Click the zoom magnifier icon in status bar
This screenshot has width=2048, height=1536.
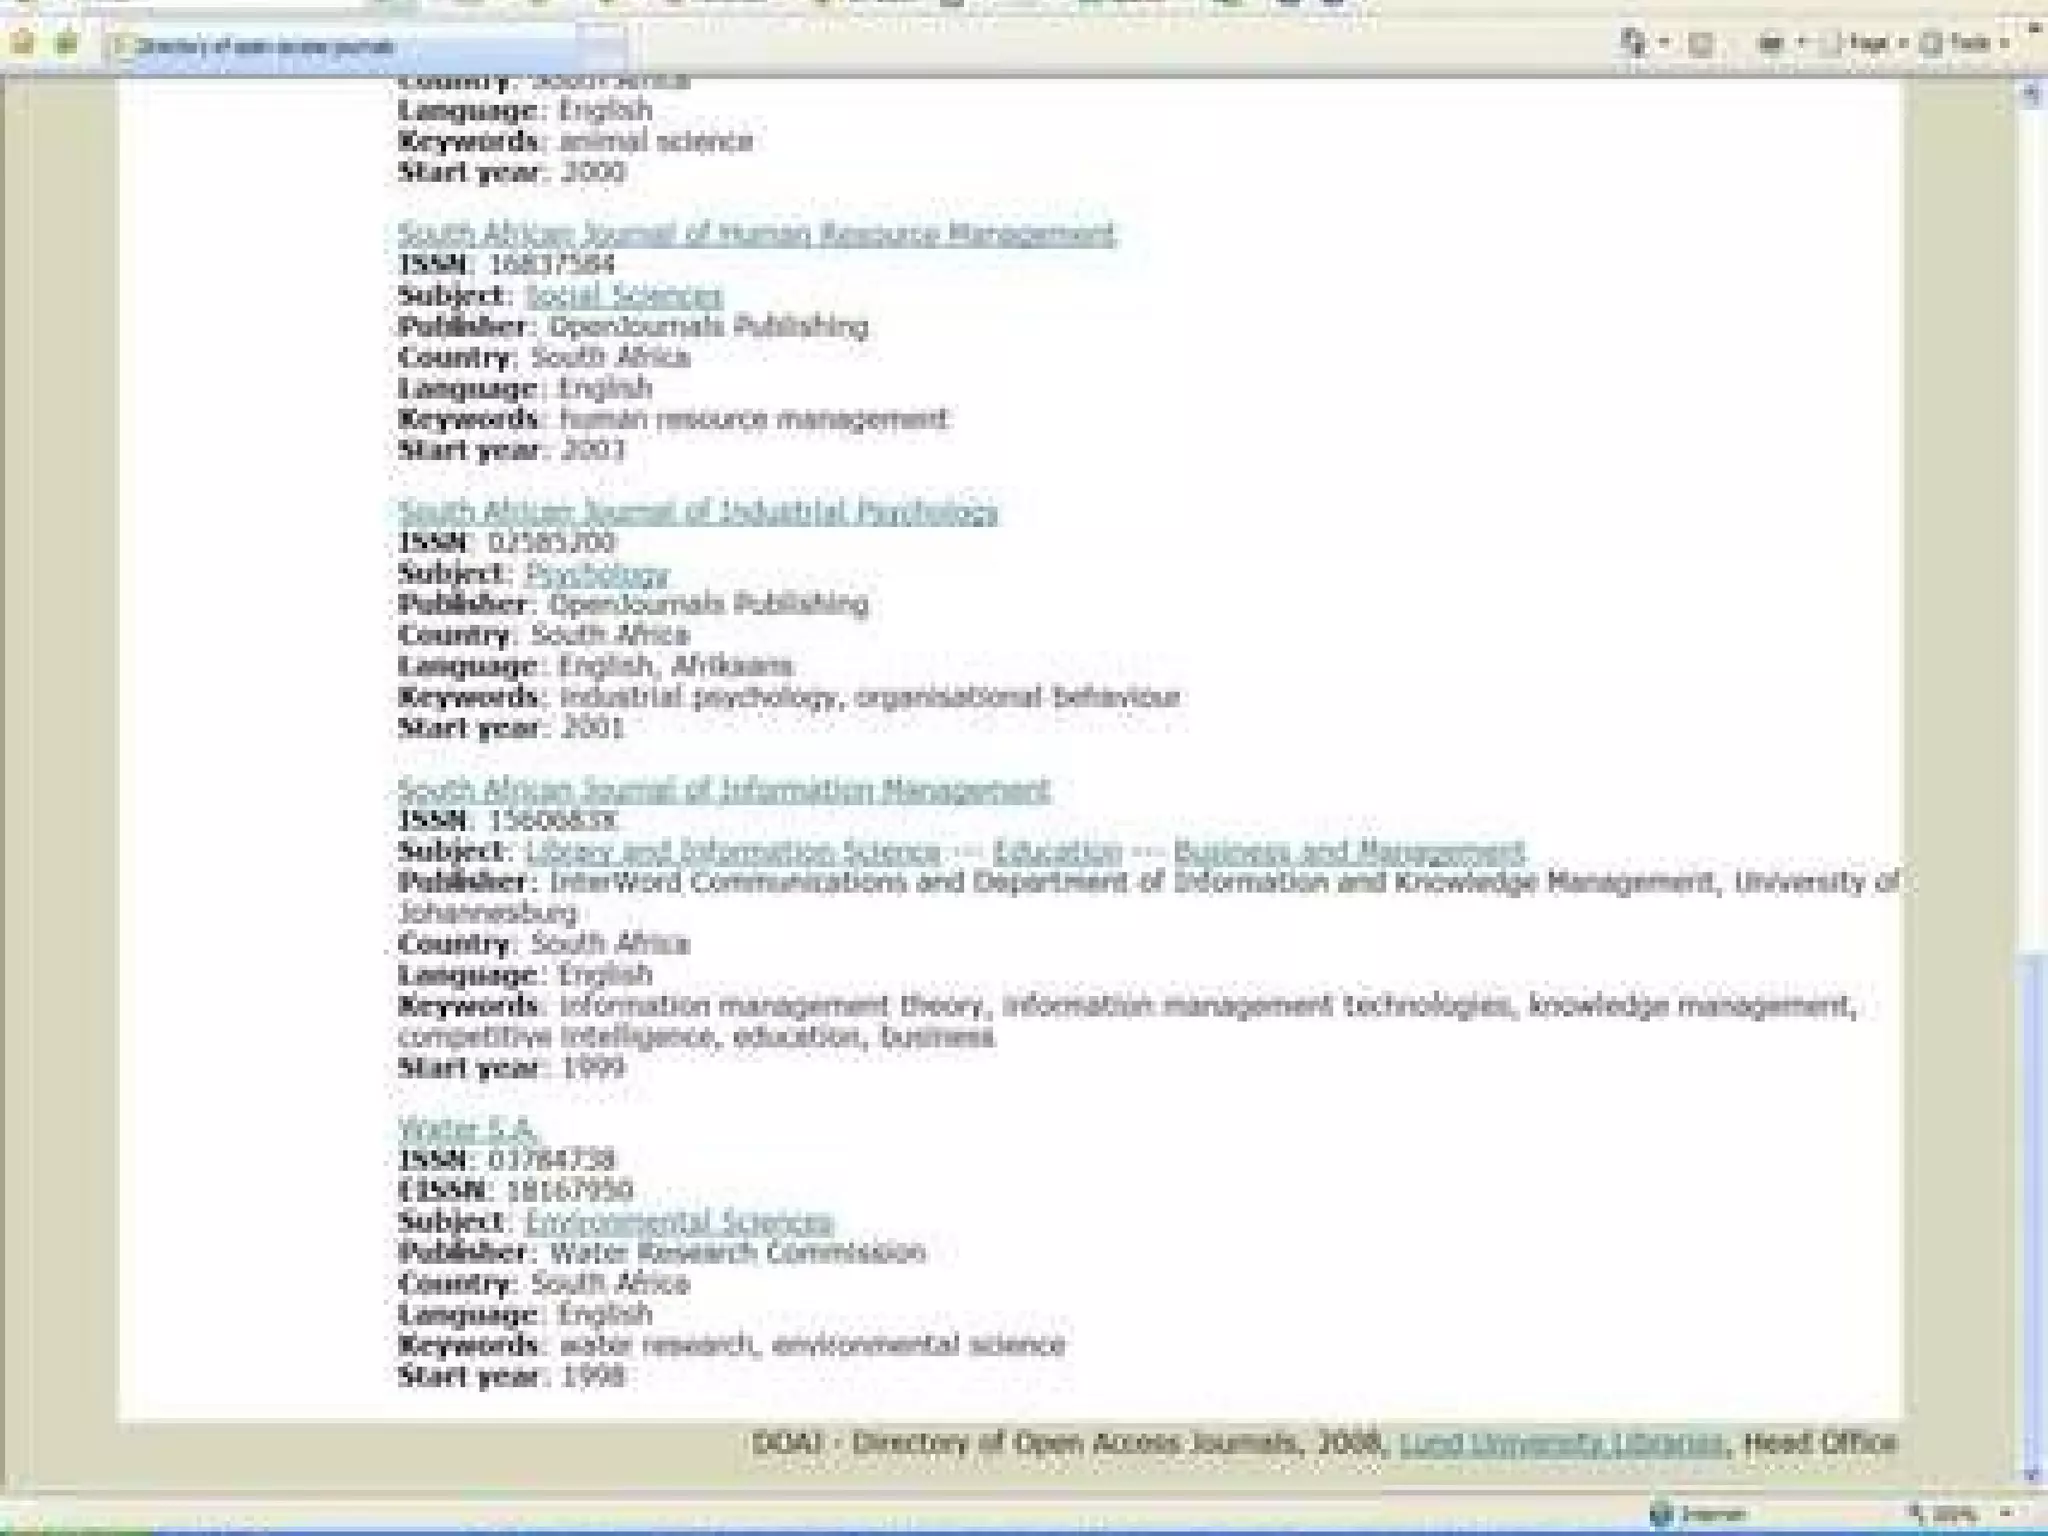click(1916, 1514)
